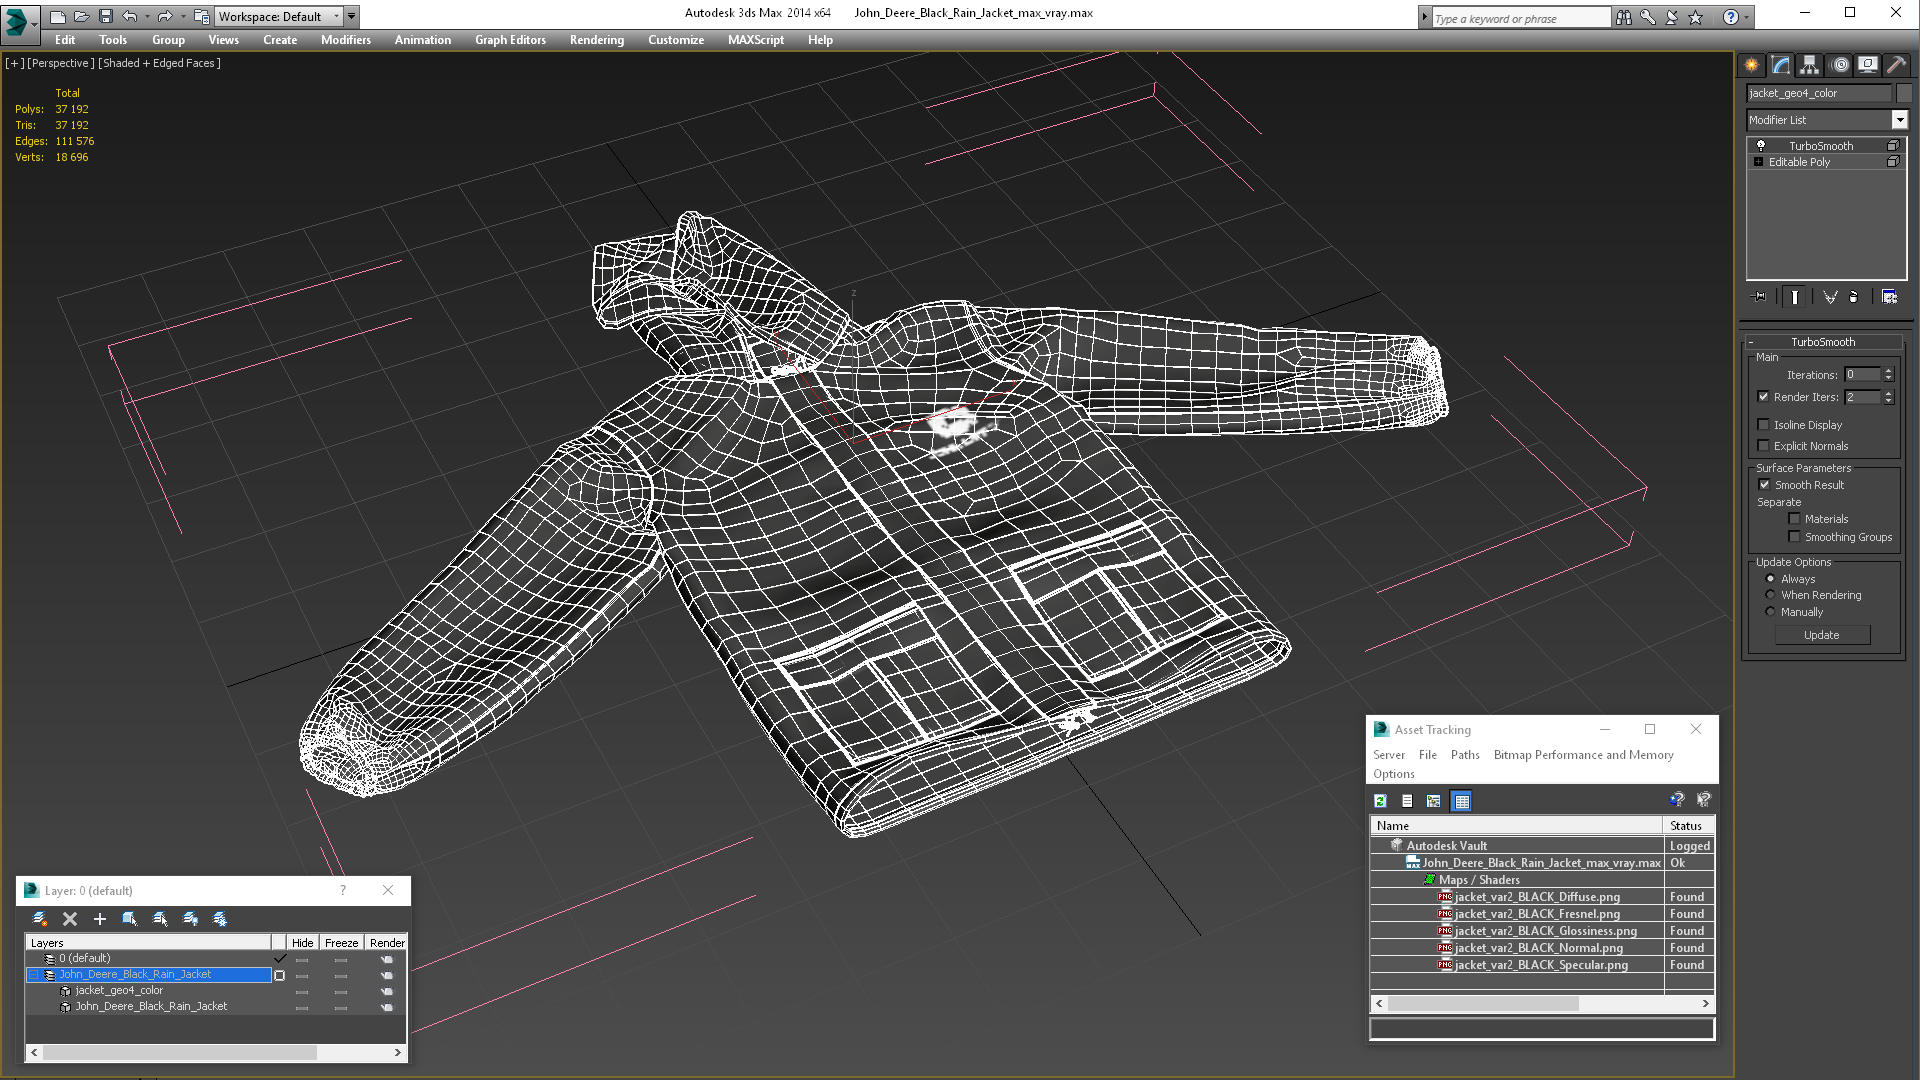Disable Smooth Result checkbox
The image size is (1920, 1080).
1764,485
